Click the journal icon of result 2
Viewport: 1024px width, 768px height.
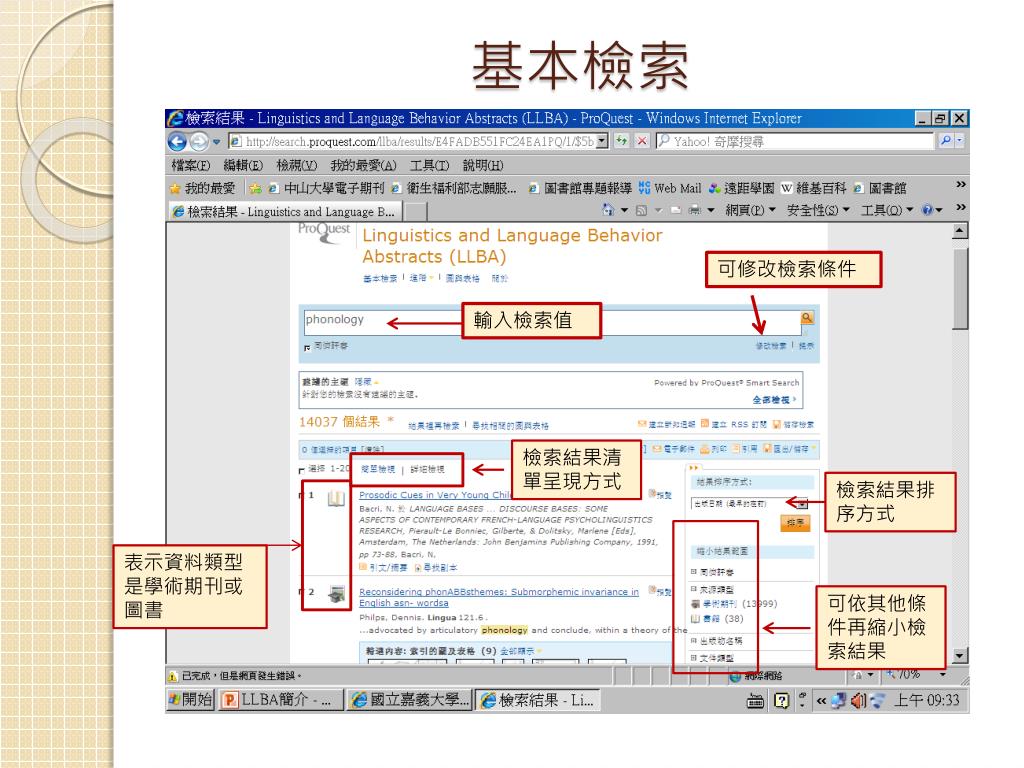(x=336, y=594)
